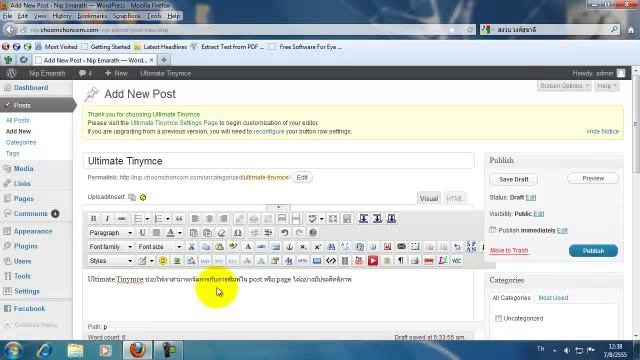The width and height of the screenshot is (640, 360).
Task: Click the Preview button
Action: tap(593, 178)
